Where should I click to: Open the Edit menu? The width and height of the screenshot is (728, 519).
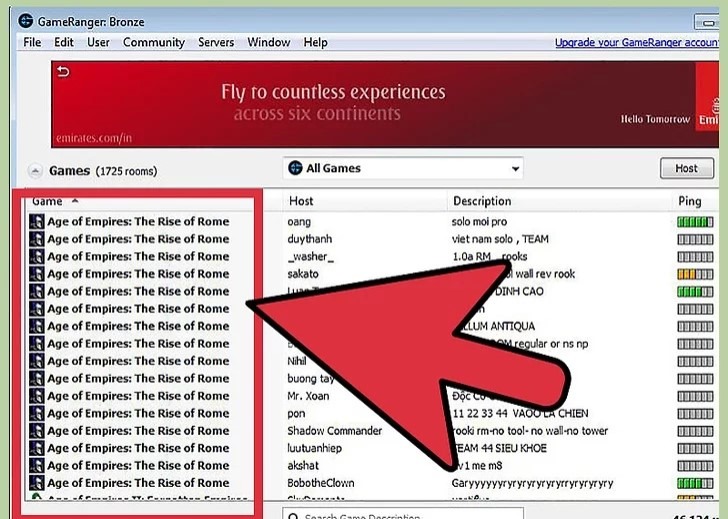[x=64, y=42]
